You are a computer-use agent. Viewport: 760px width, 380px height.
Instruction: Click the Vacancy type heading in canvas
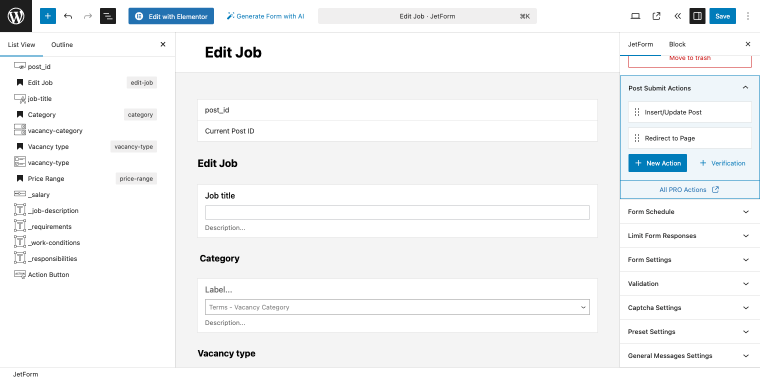(x=226, y=353)
